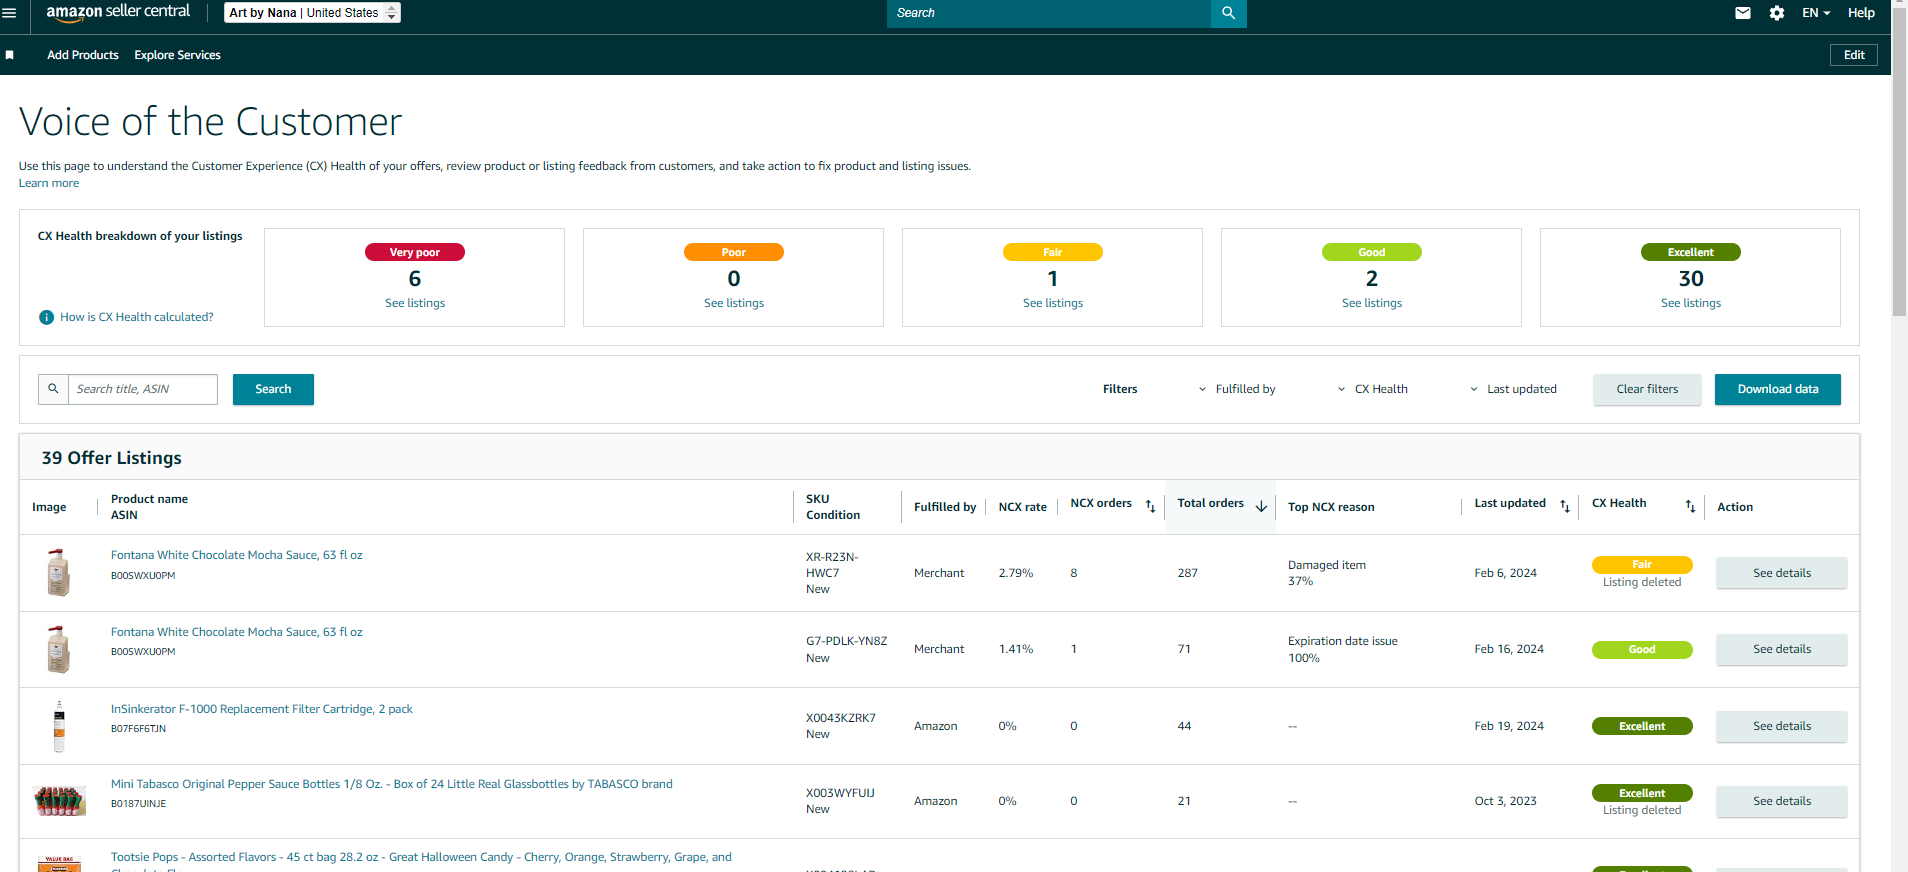Viewport: 1908px width, 872px height.
Task: Click the Fontana thumbnail for SKU G7-PDLK-YN8Z
Action: pos(59,649)
